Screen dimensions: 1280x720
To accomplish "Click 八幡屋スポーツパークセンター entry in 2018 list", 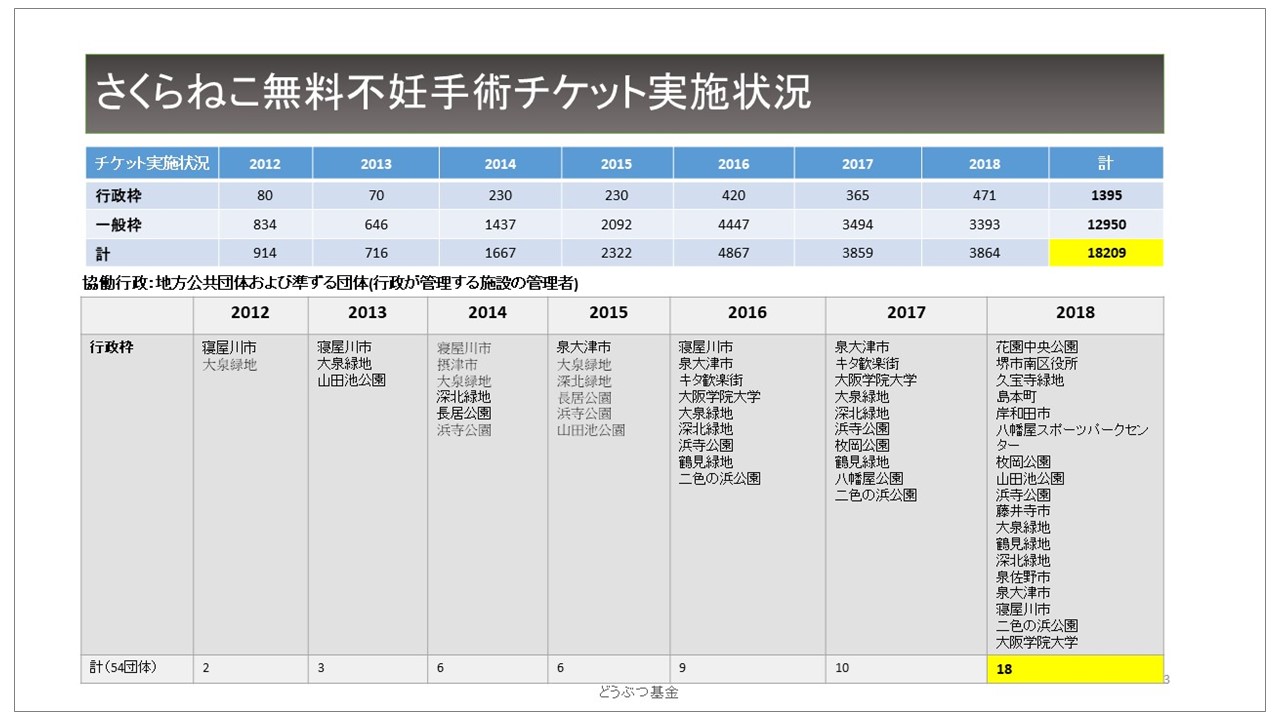I will pyautogui.click(x=1072, y=437).
